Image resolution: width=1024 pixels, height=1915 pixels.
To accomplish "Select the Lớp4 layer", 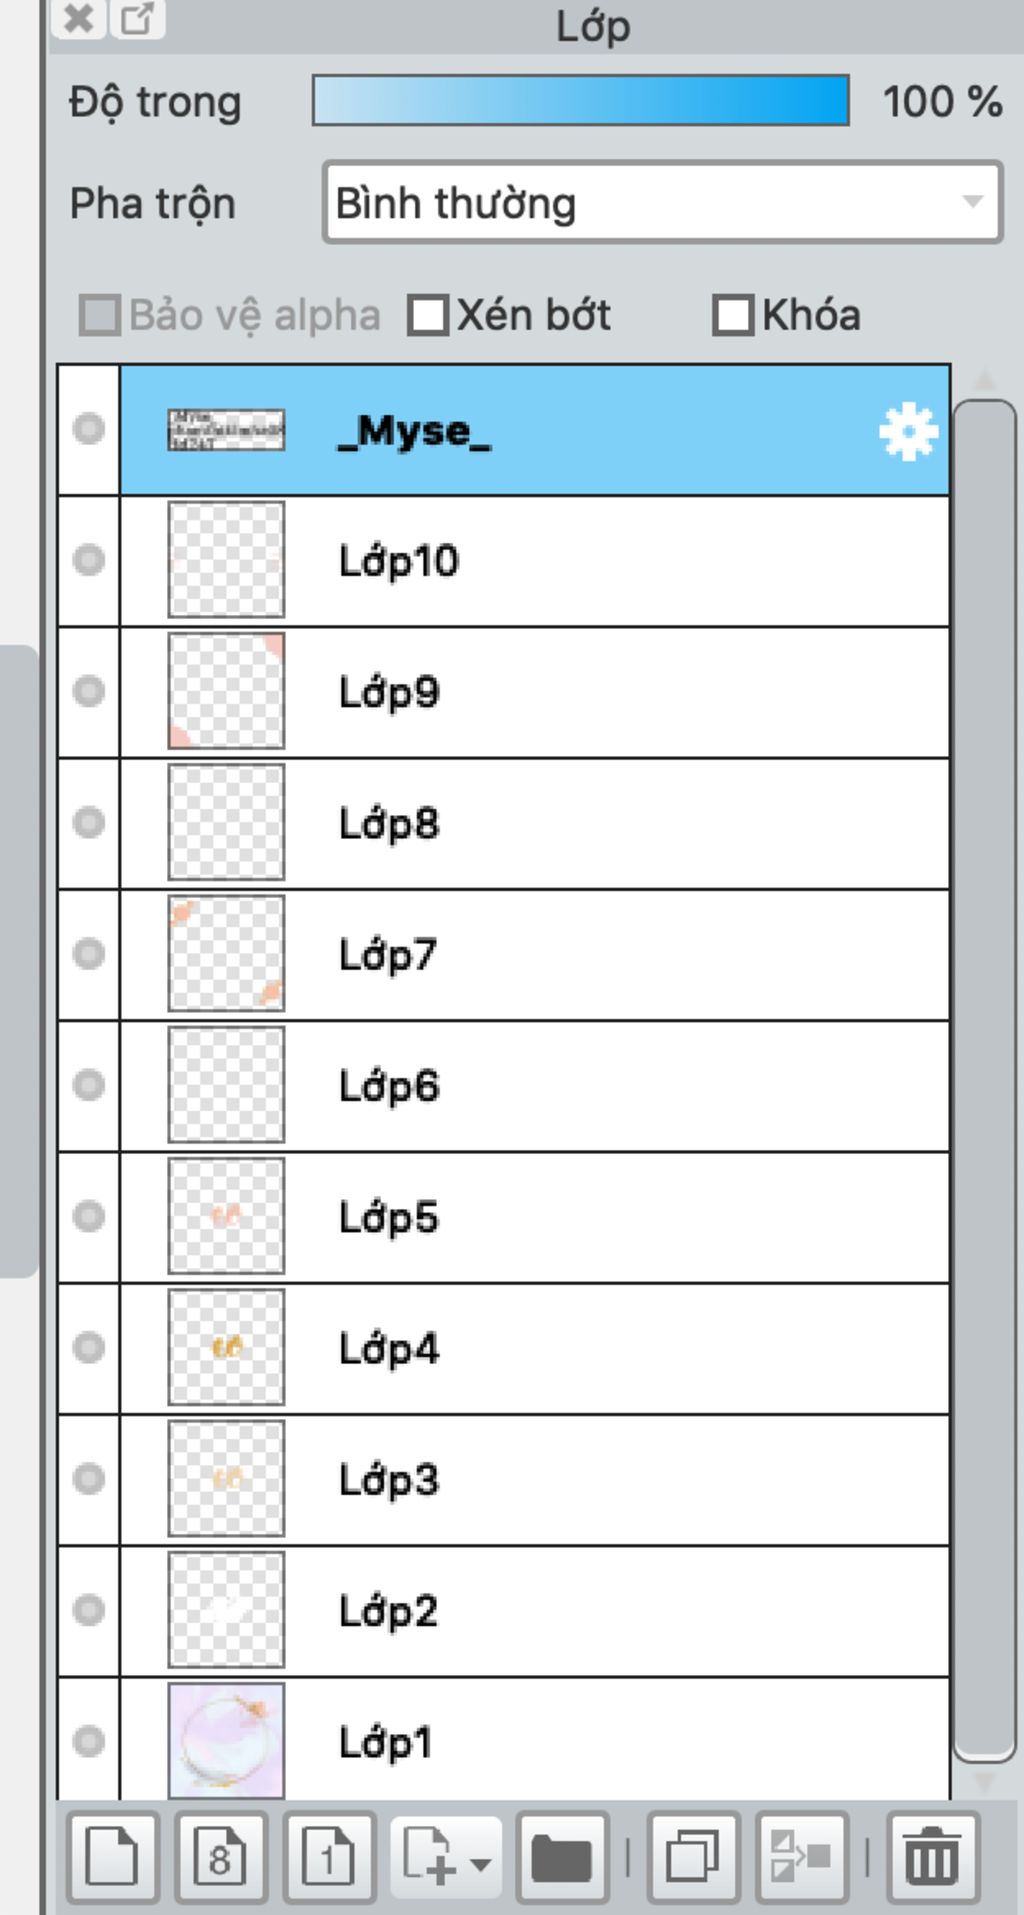I will pos(534,1348).
